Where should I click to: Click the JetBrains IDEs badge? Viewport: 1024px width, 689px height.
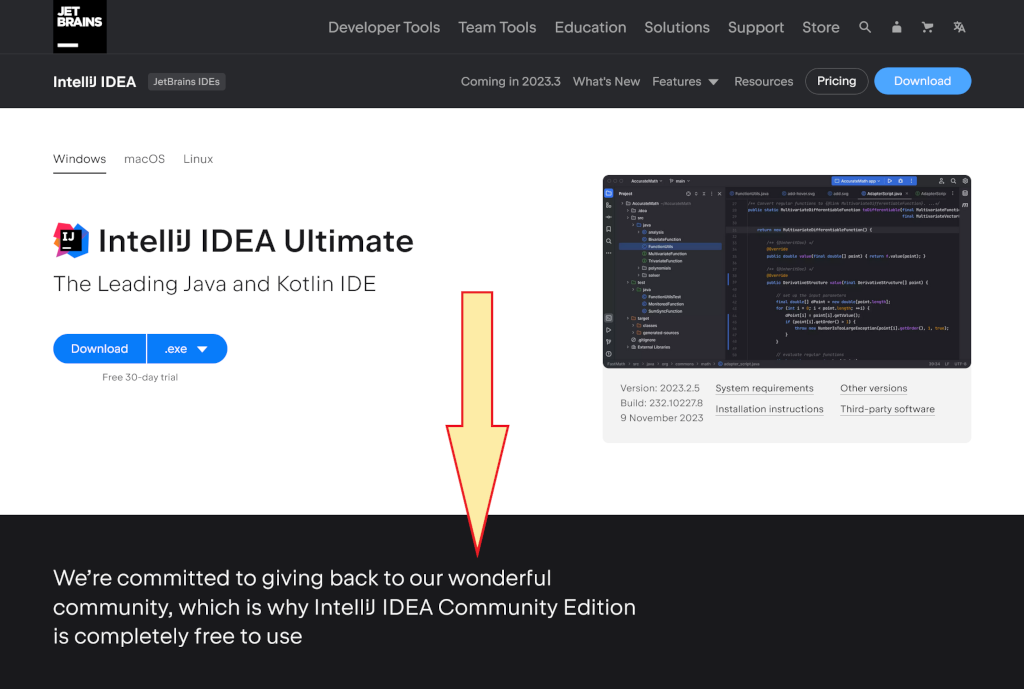click(x=187, y=82)
